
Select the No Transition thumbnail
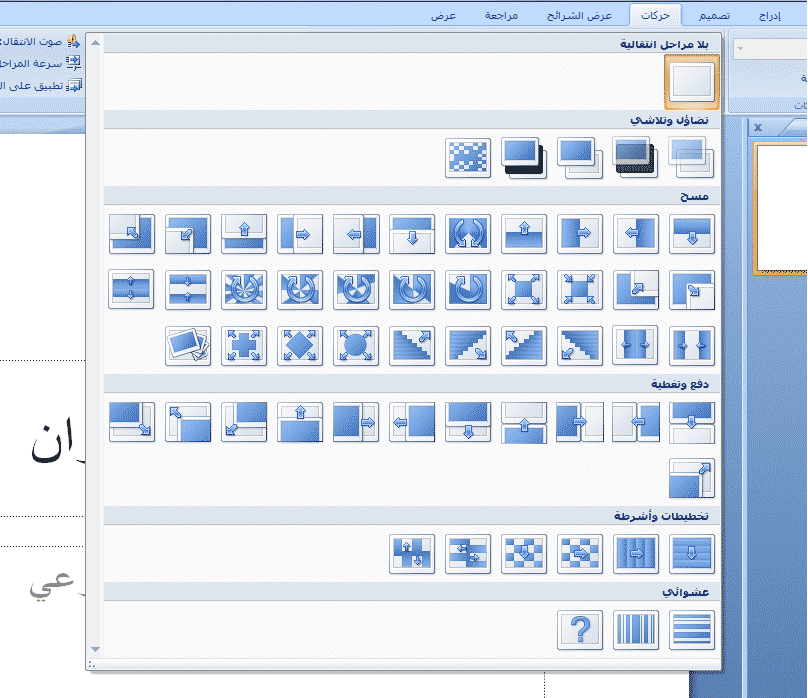tap(692, 82)
